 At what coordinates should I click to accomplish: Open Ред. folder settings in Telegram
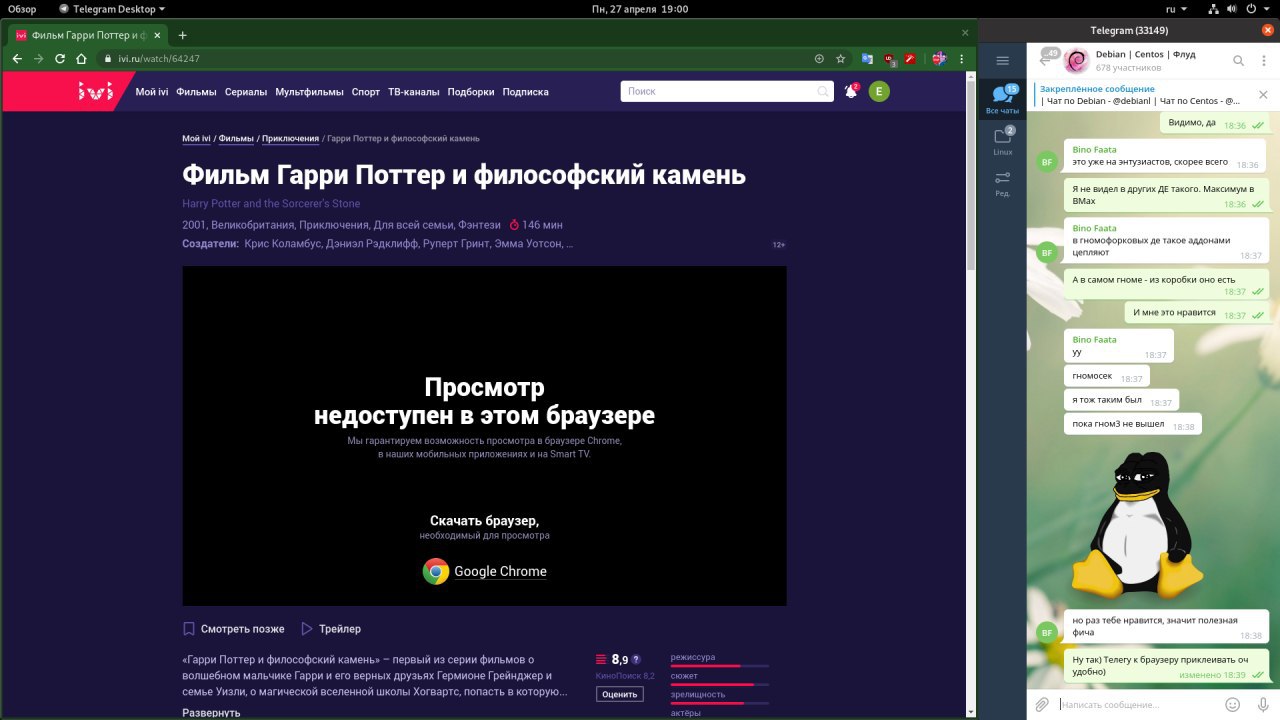pyautogui.click(x=1003, y=183)
